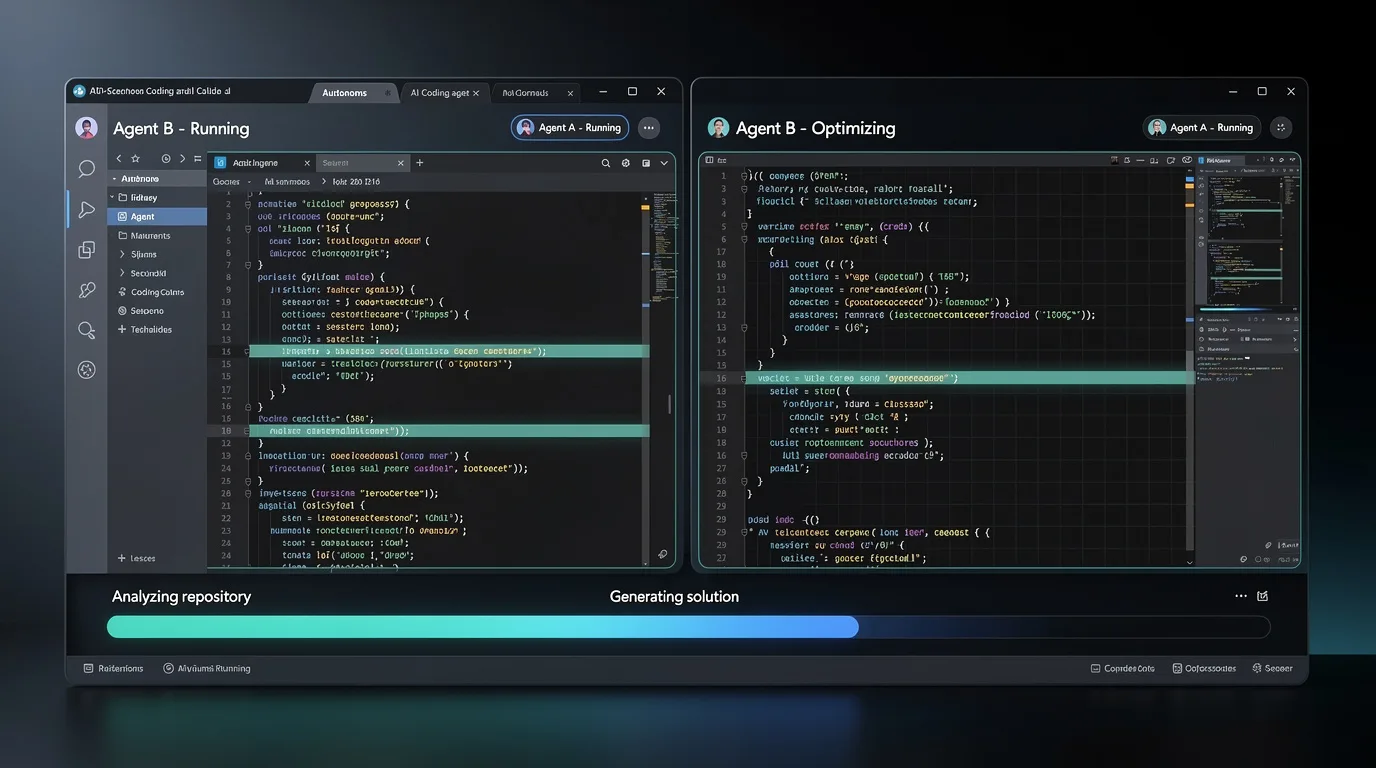The width and height of the screenshot is (1376, 768).
Task: Open the magnifier search icon in left activity bar
Action: tap(87, 330)
